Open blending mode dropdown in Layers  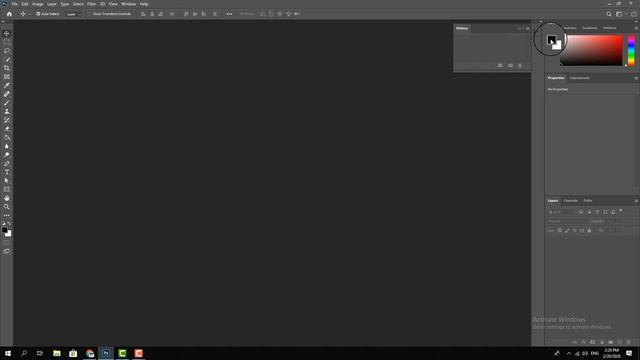567,221
